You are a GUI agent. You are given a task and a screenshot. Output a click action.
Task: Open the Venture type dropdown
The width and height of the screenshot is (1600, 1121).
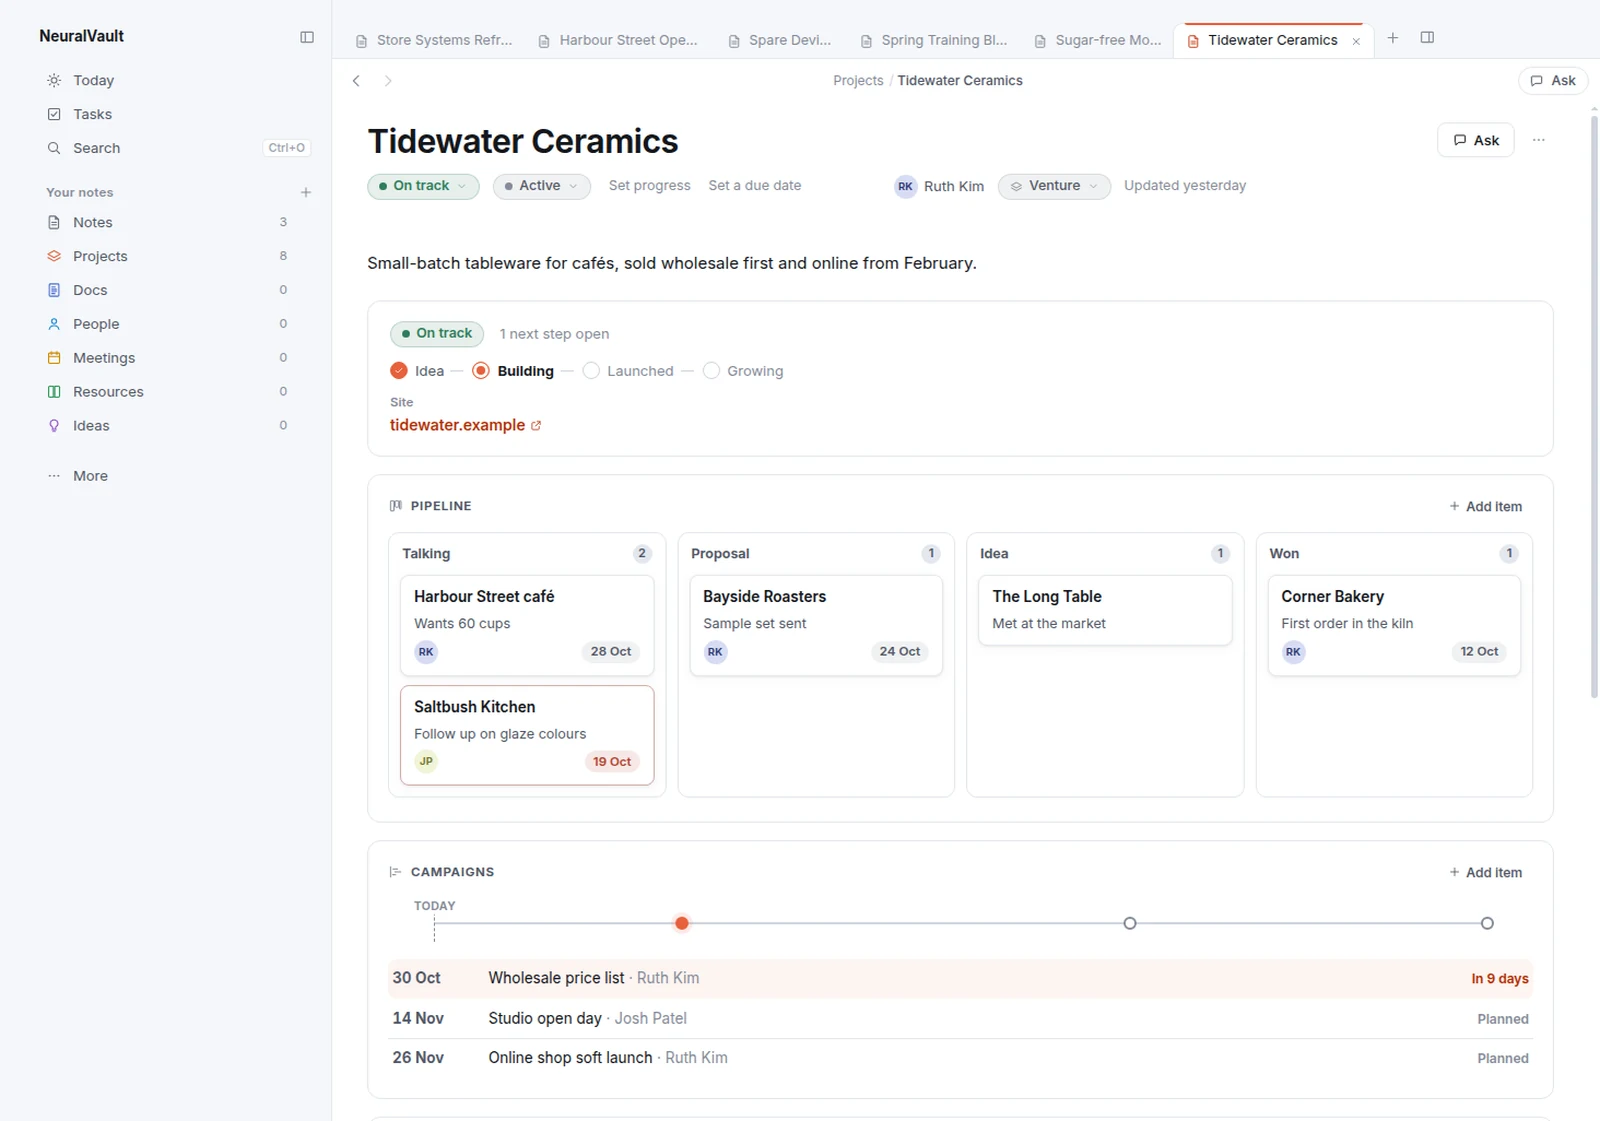(x=1054, y=186)
